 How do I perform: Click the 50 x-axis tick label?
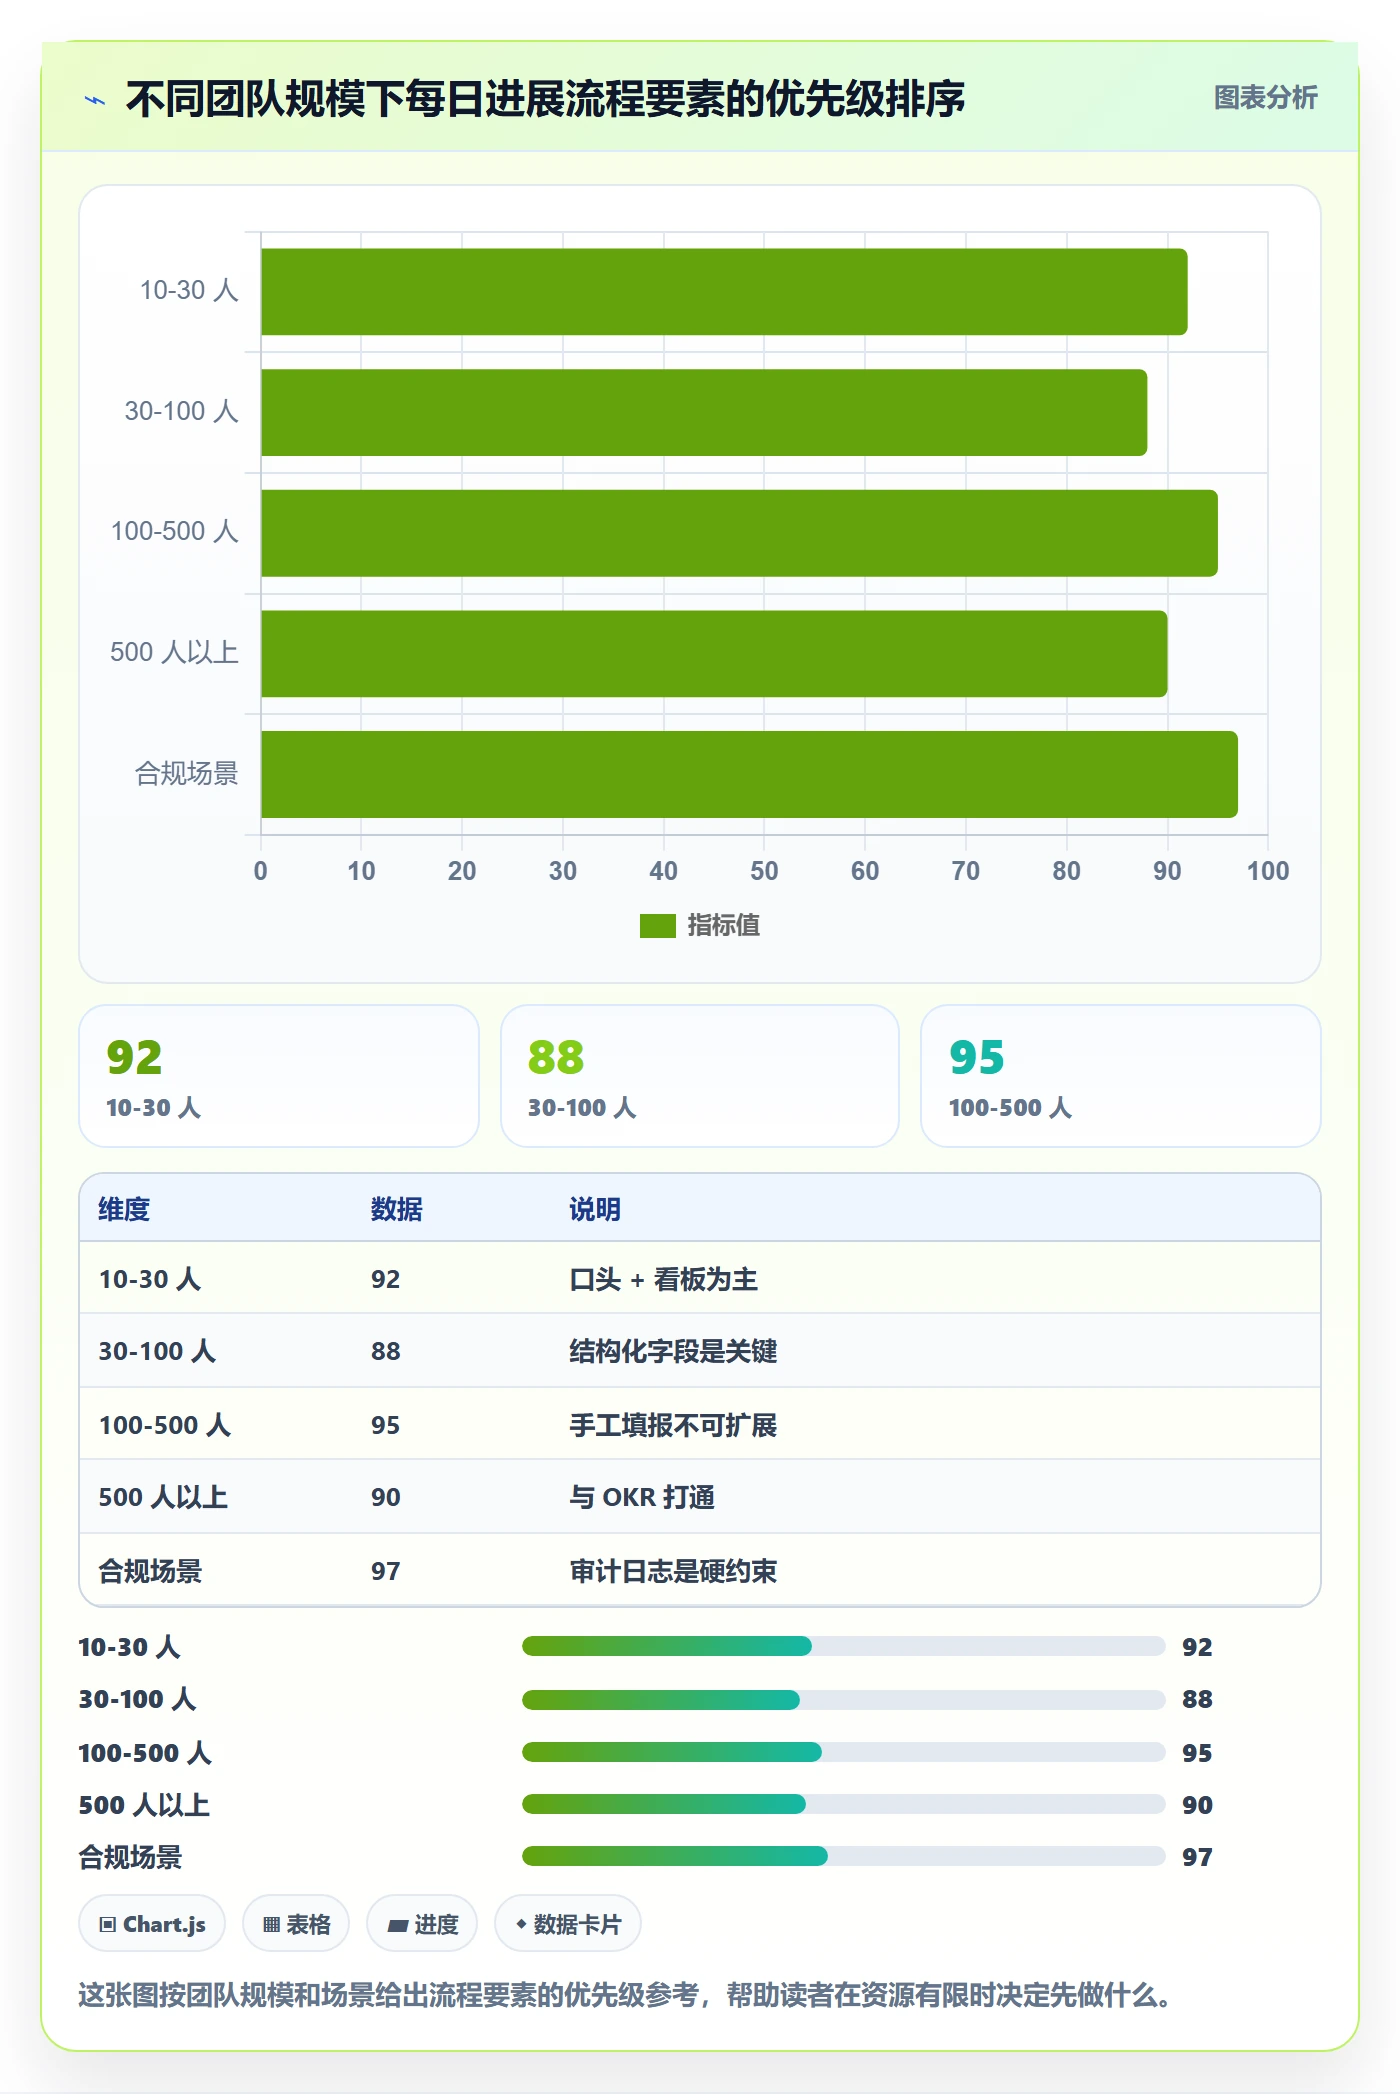pyautogui.click(x=764, y=871)
